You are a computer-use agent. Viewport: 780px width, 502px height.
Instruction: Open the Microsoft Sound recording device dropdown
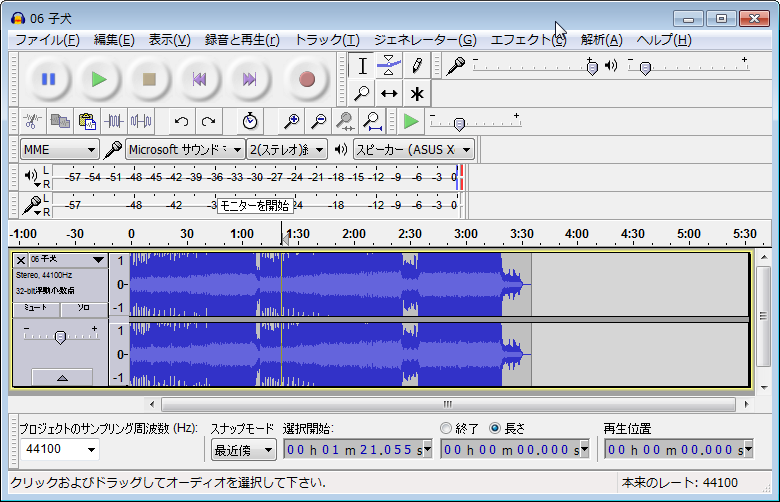[x=185, y=149]
